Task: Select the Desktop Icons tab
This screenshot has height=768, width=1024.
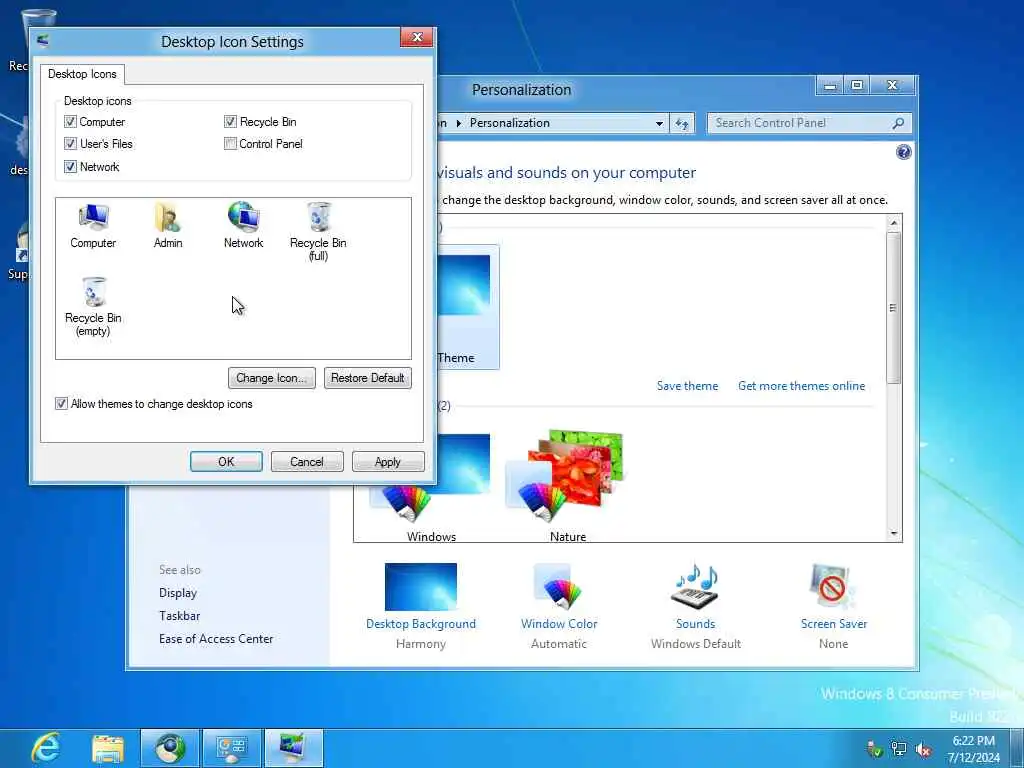Action: pos(82,74)
